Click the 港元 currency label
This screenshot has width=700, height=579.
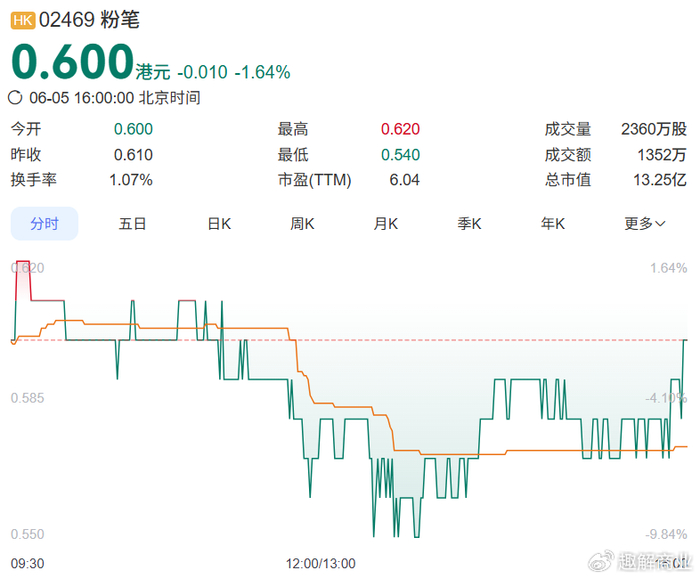point(153,72)
